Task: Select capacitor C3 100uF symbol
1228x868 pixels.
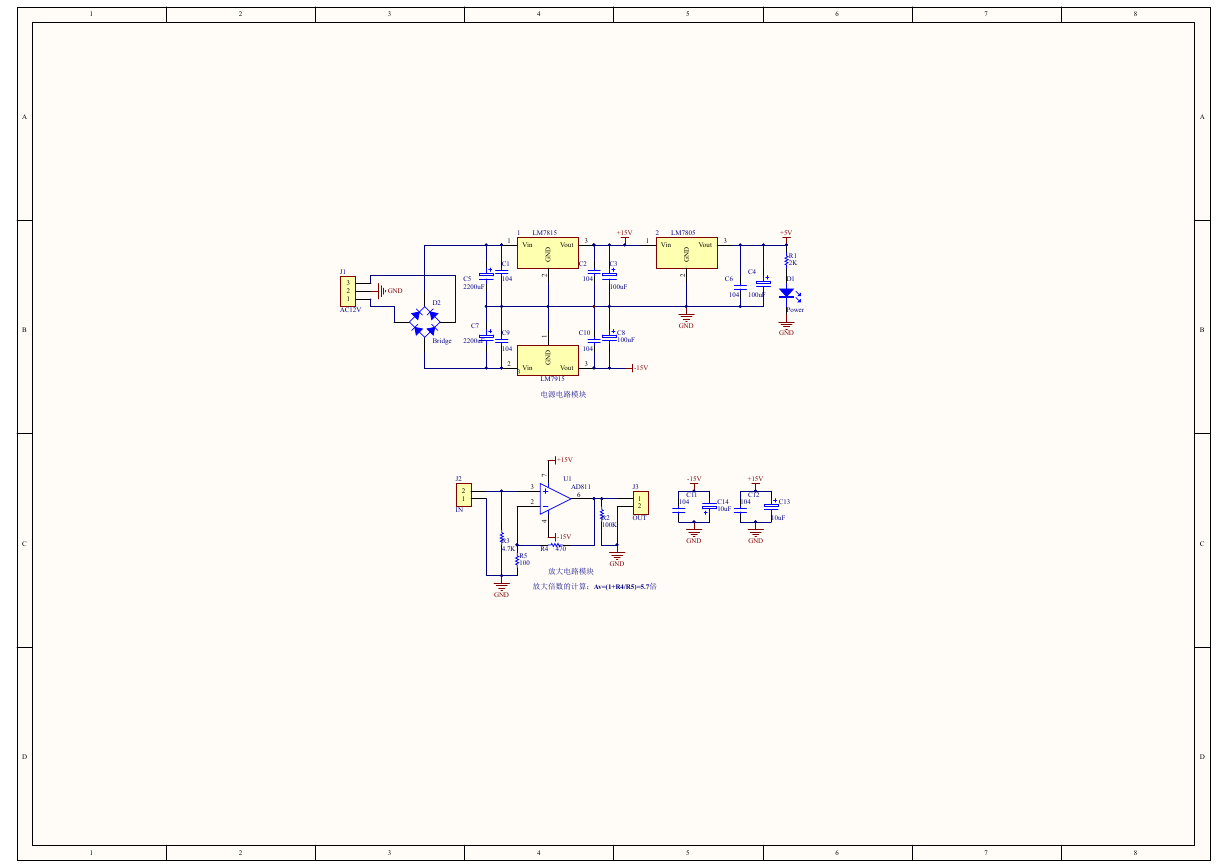Action: (609, 274)
